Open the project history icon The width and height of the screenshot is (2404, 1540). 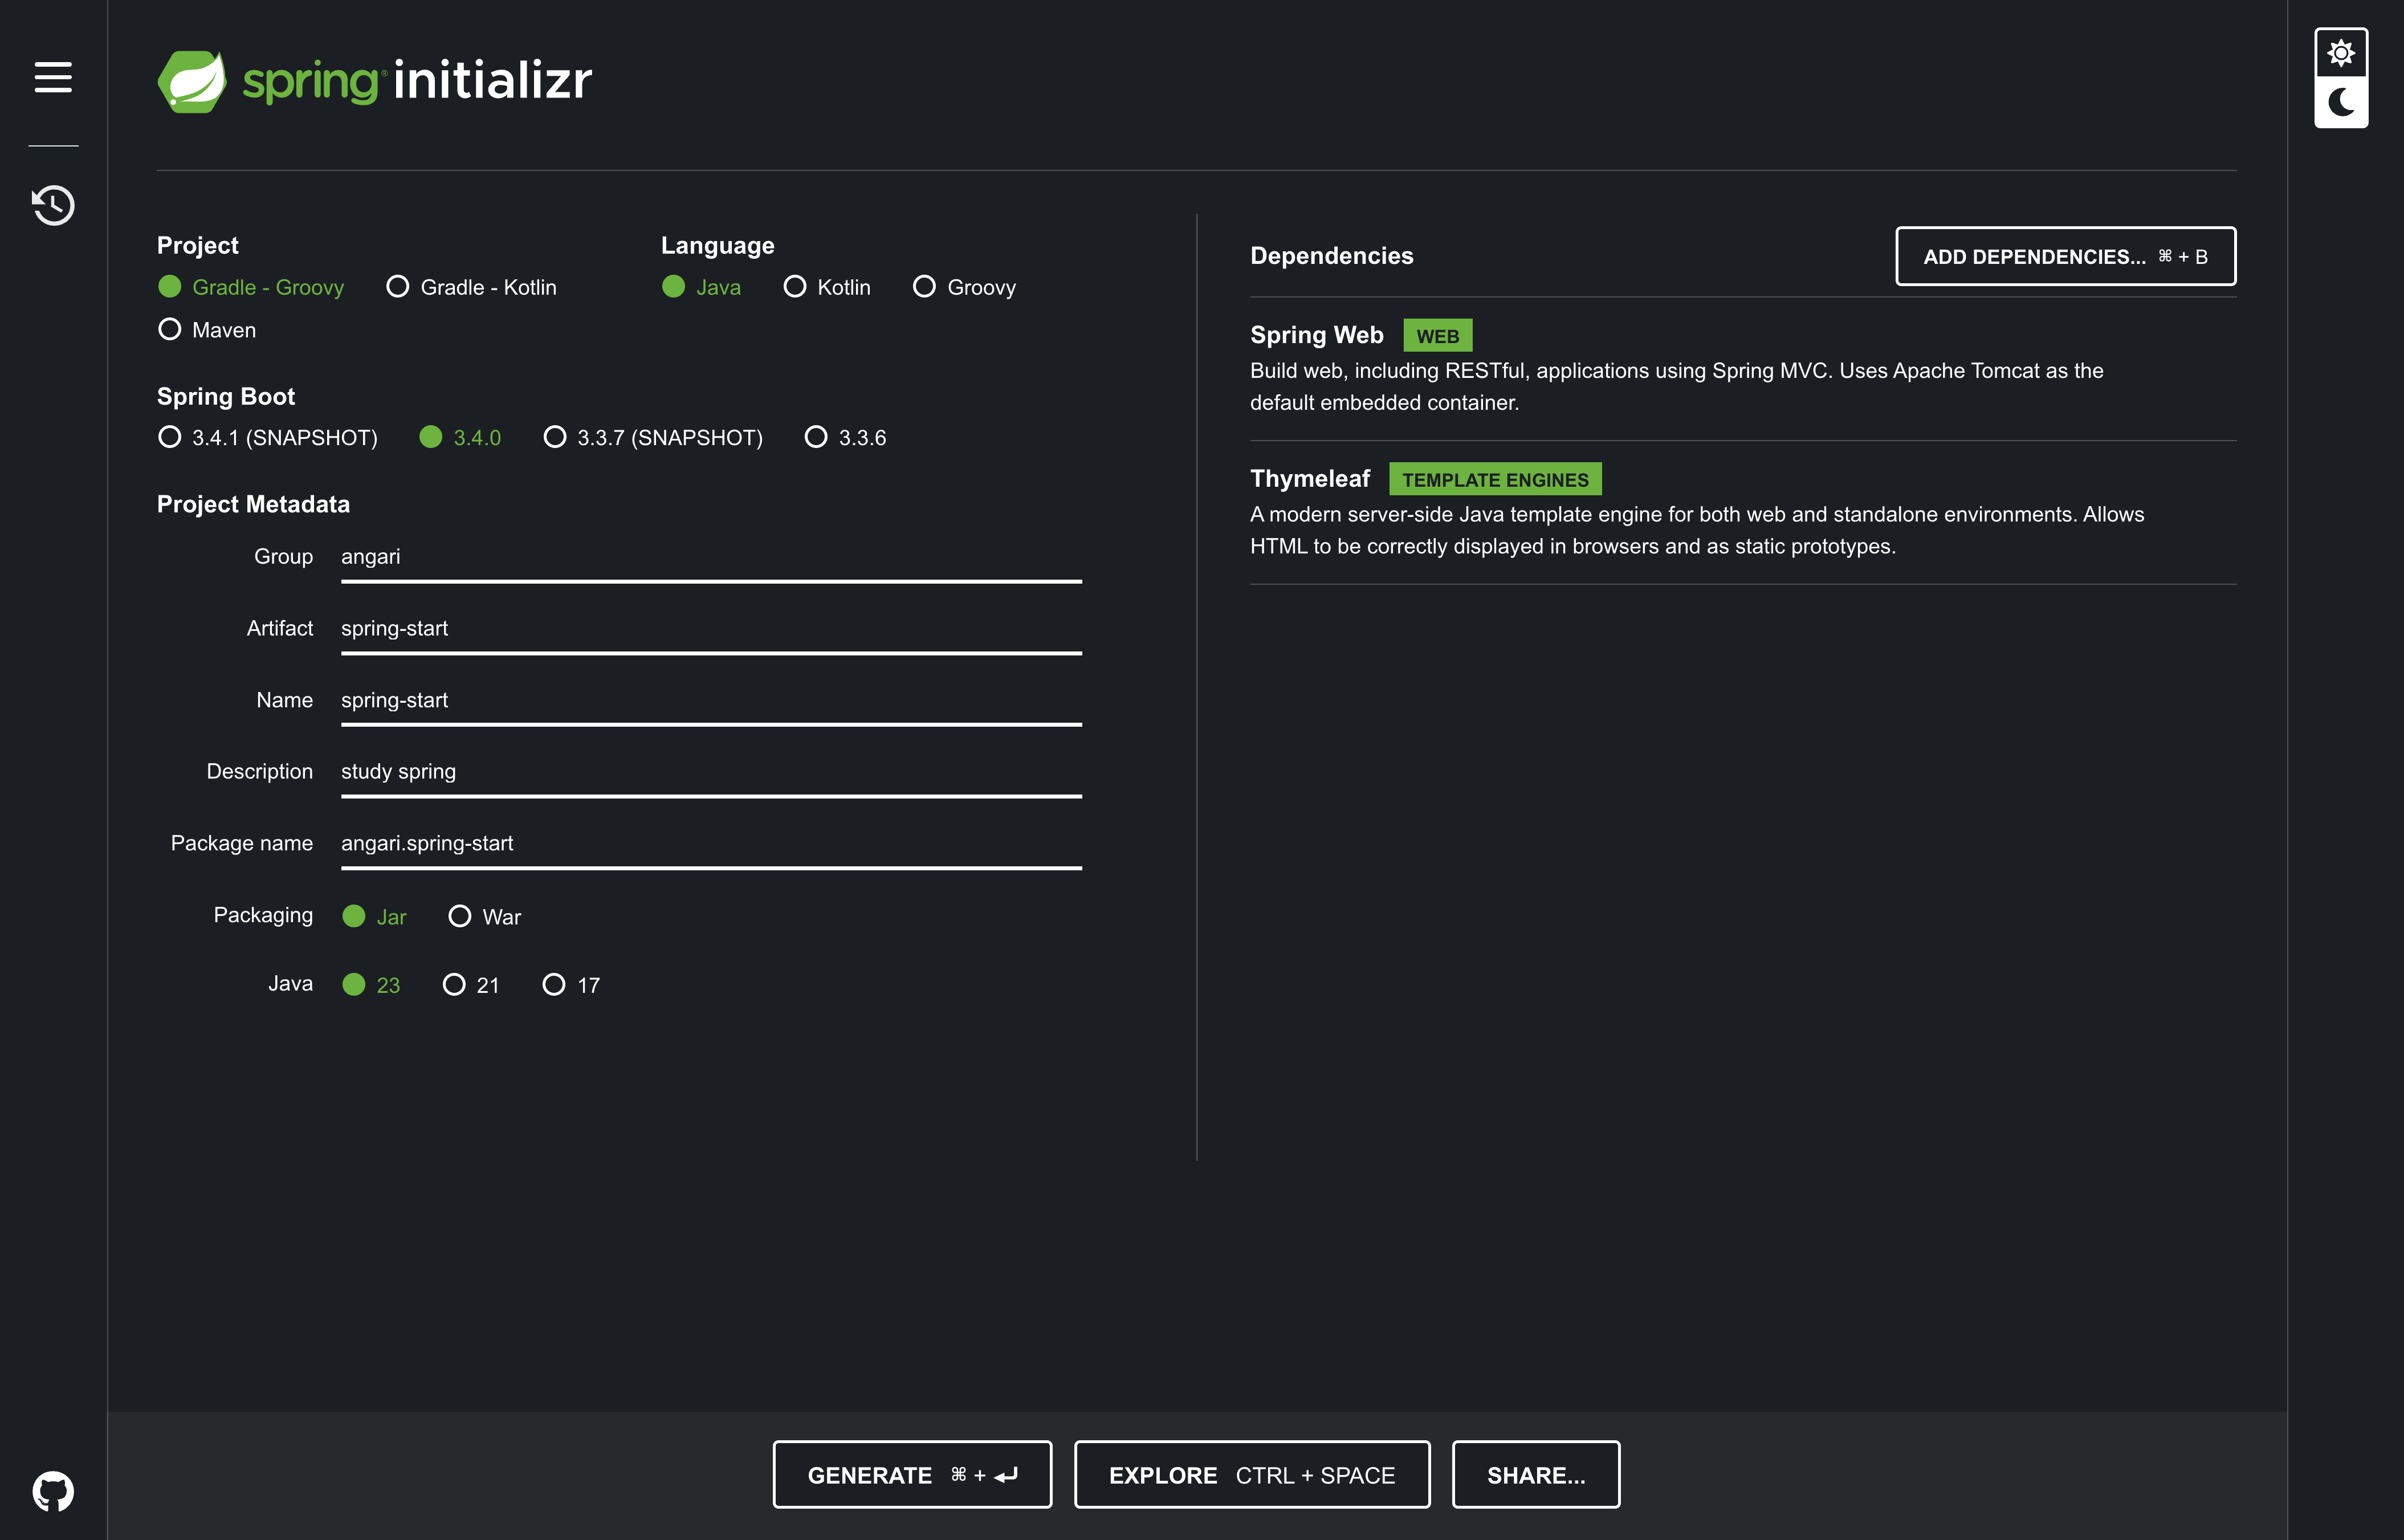[53, 205]
